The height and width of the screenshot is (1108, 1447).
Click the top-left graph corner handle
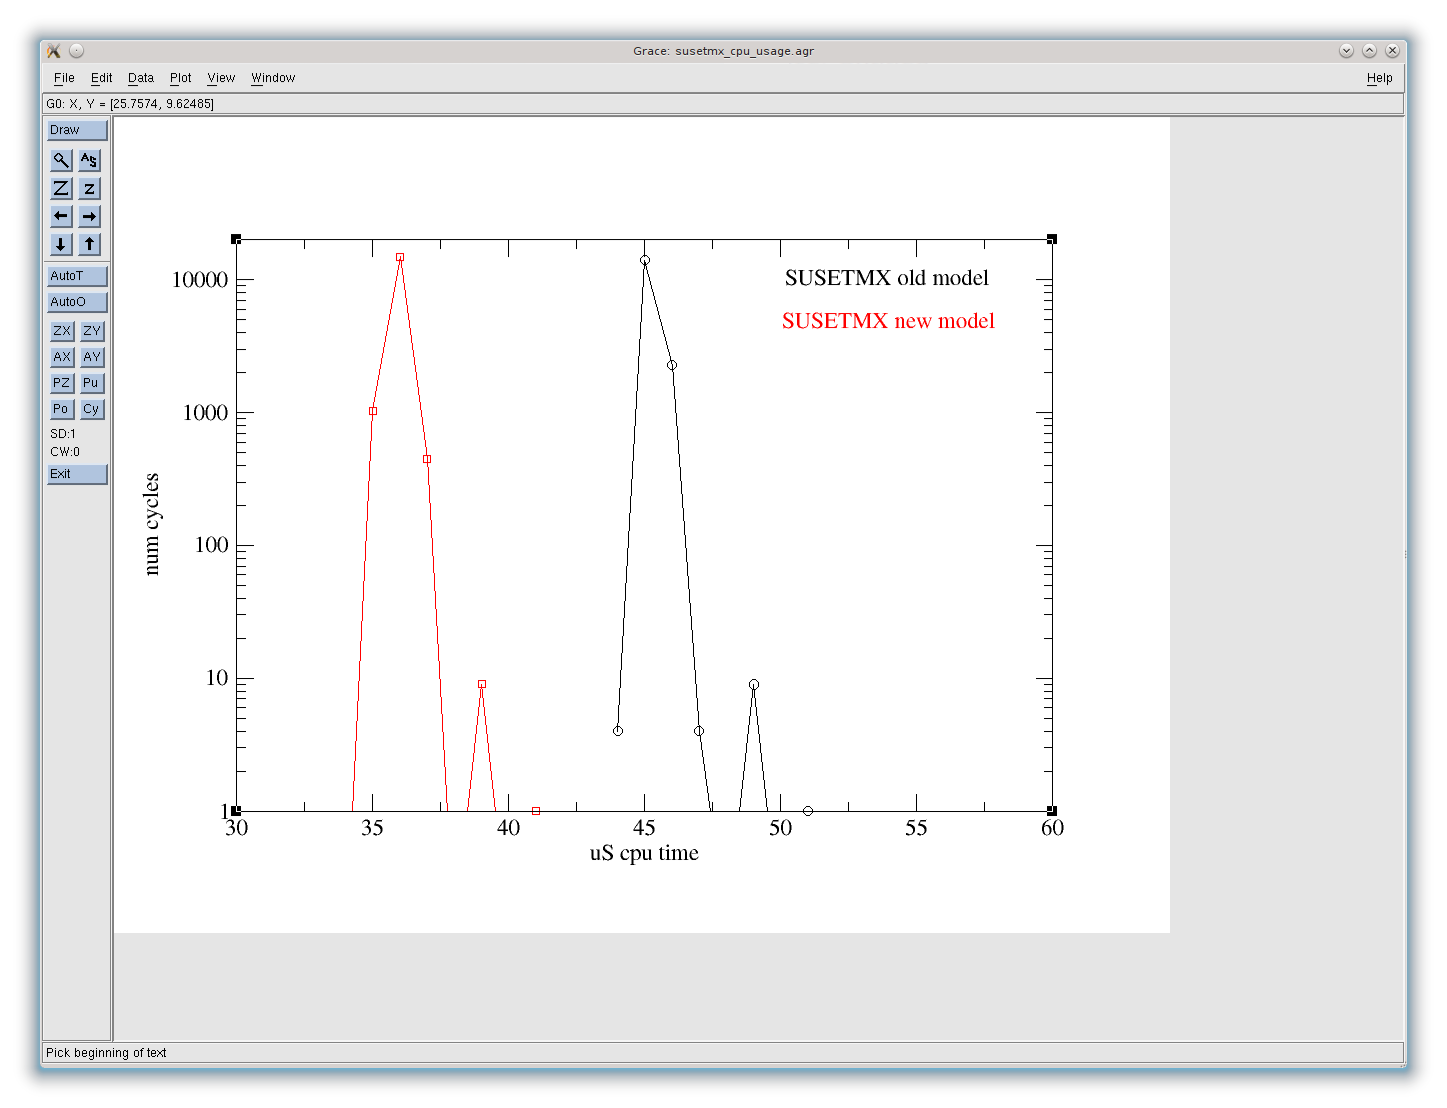click(236, 239)
